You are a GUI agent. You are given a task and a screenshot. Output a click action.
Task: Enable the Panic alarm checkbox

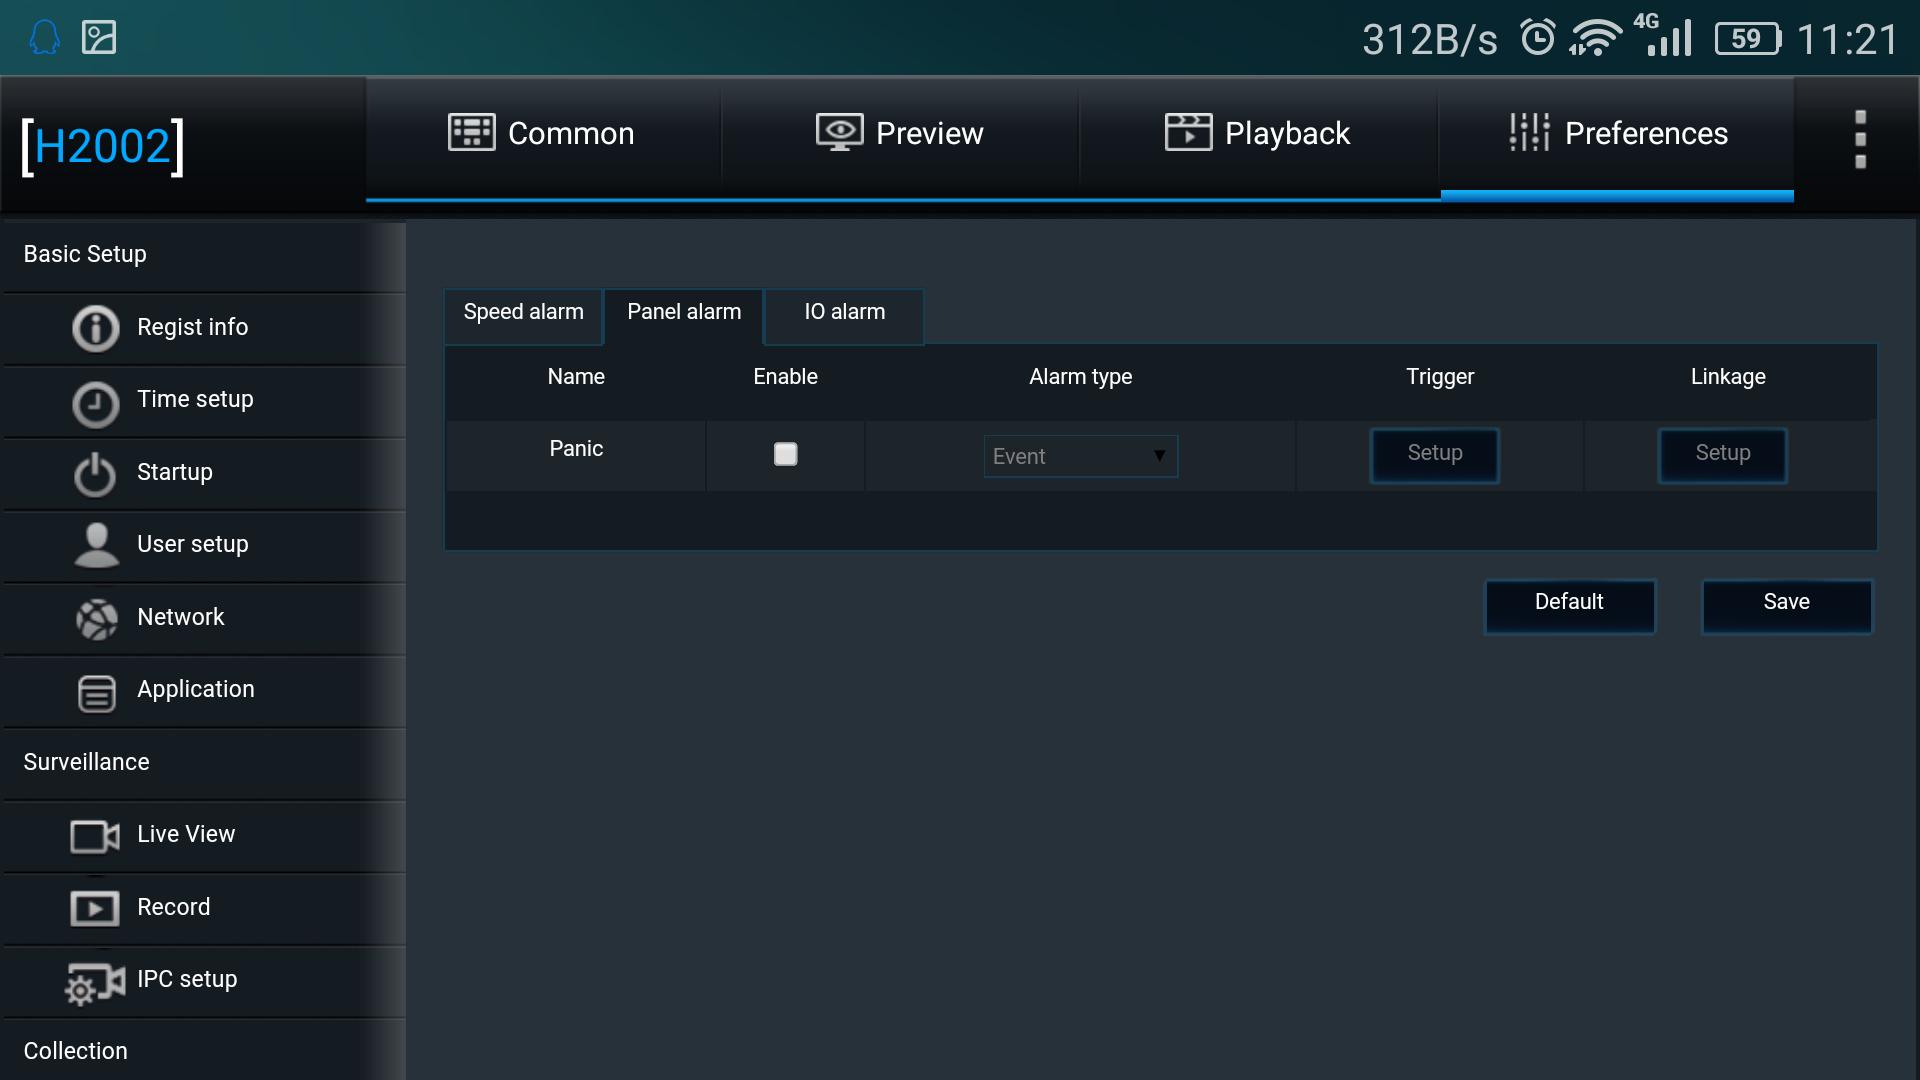[x=786, y=454]
